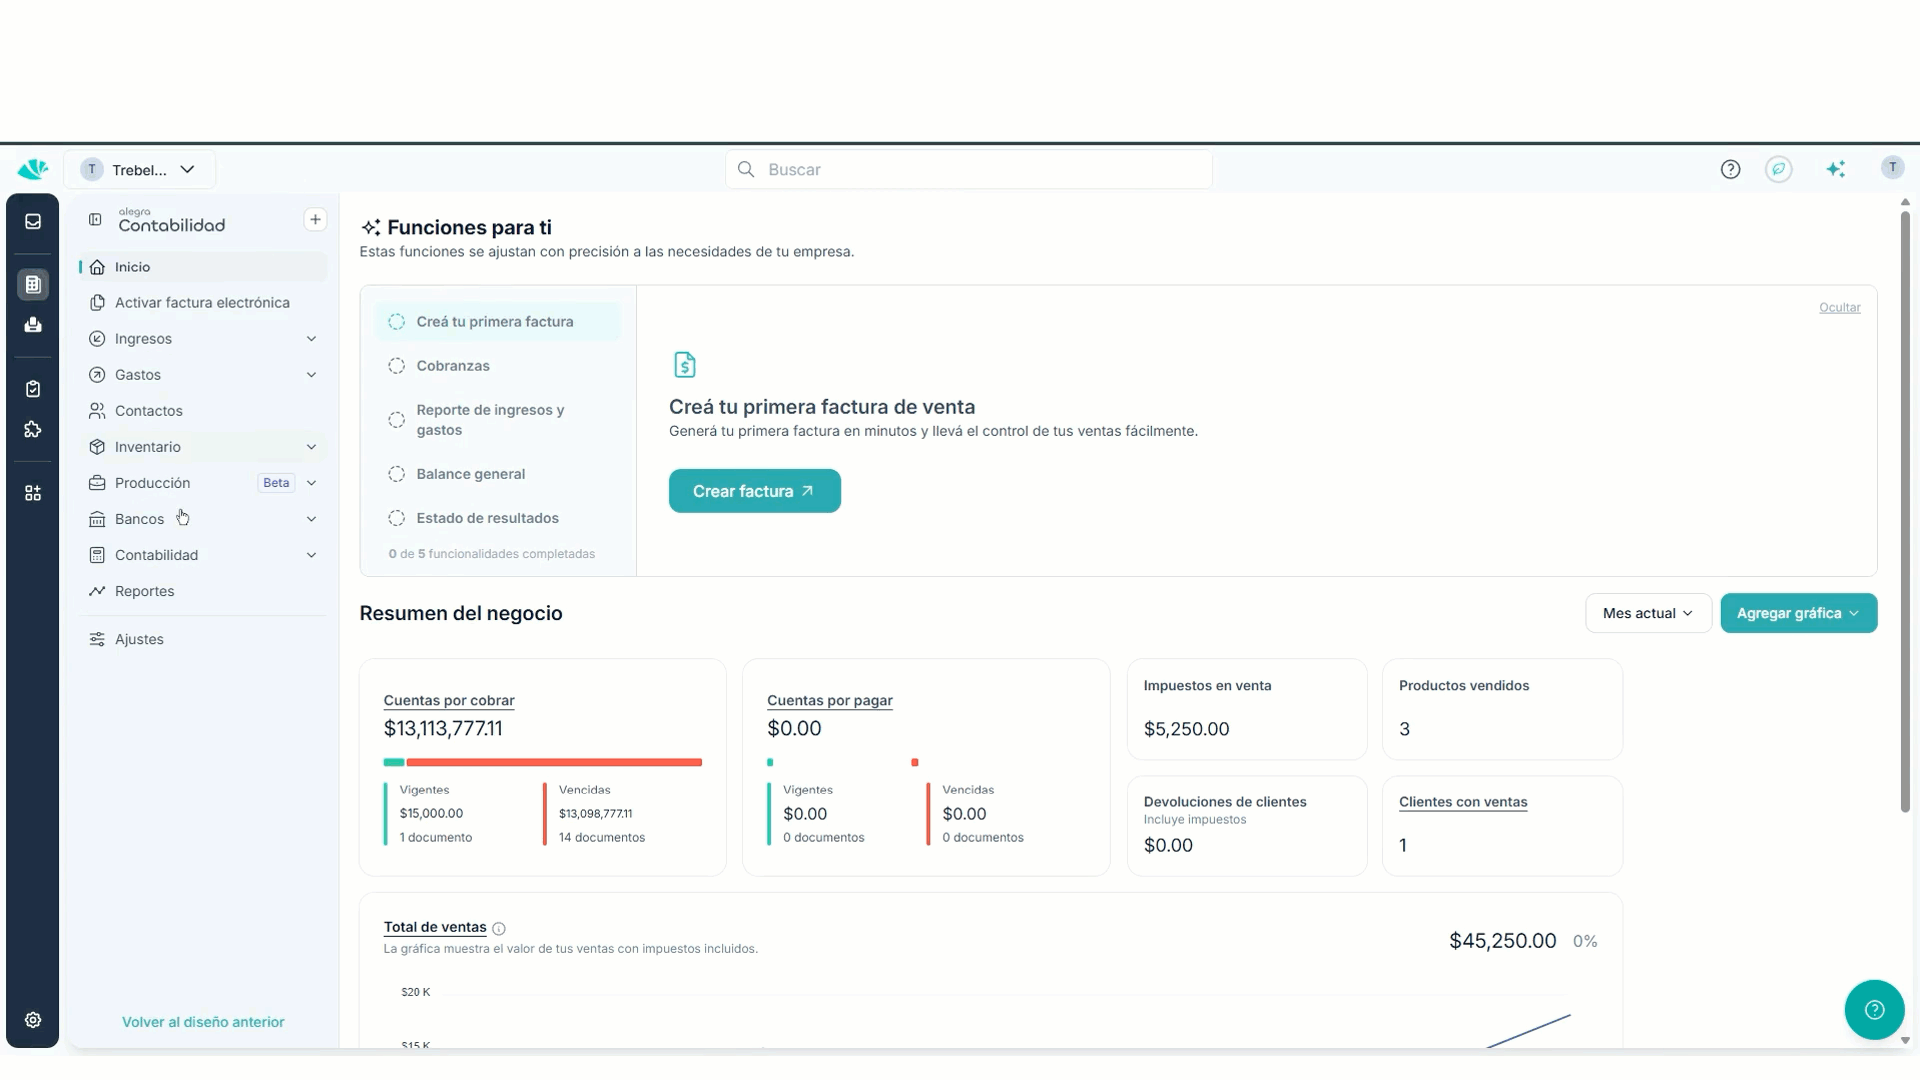Click the green chat bubble icon
Image resolution: width=1920 pixels, height=1080 pixels.
tap(1778, 169)
